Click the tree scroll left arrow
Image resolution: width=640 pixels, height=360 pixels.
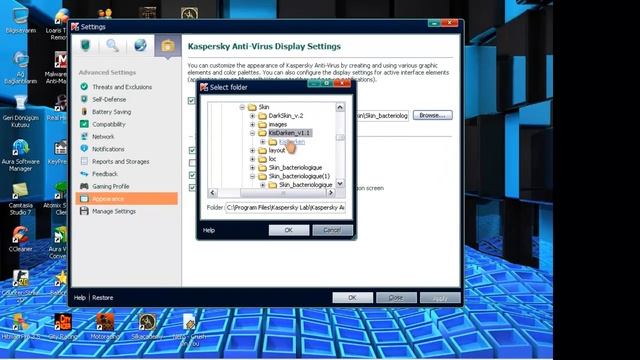[212, 193]
